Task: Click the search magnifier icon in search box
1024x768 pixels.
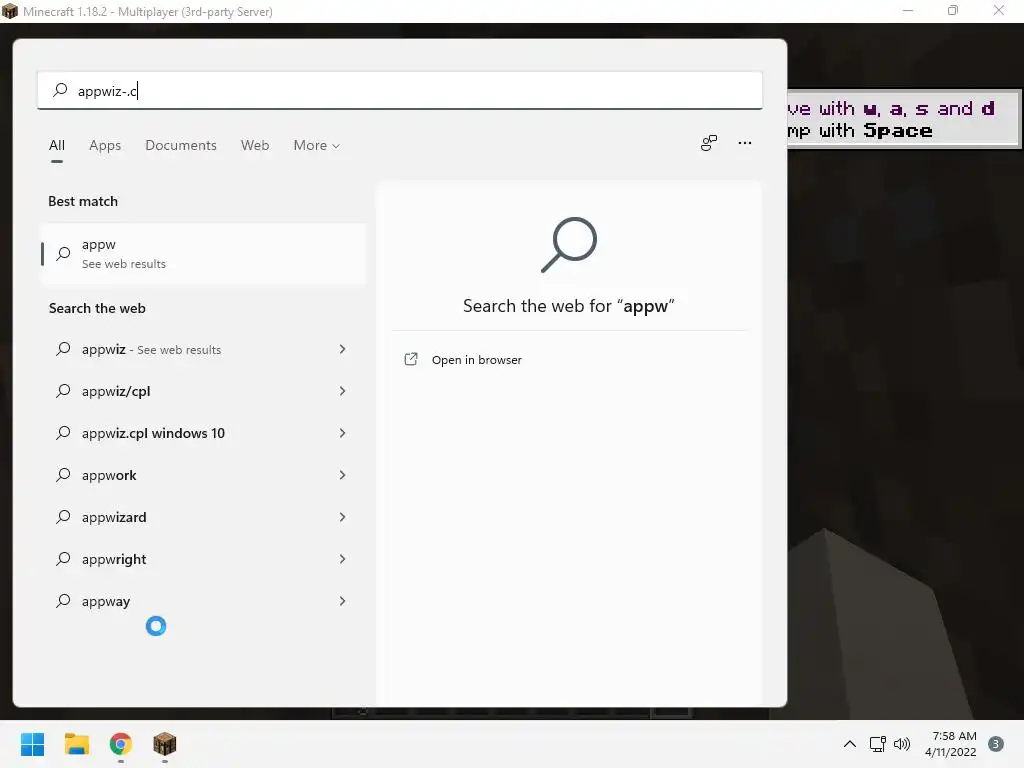Action: point(60,90)
